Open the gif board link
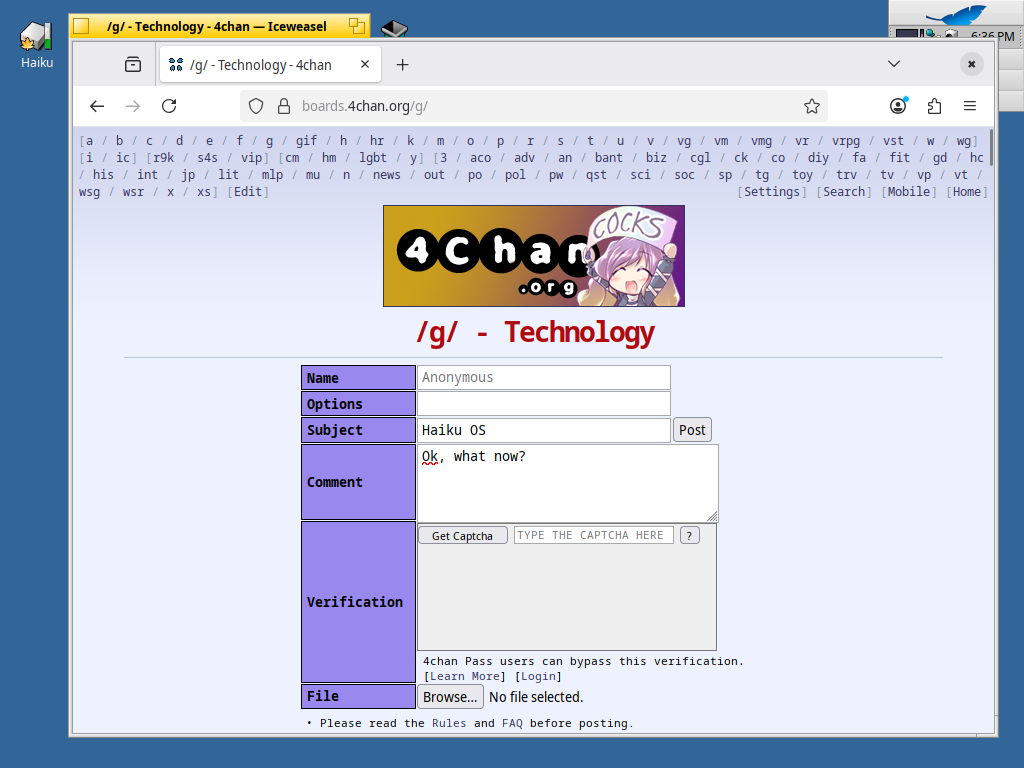The width and height of the screenshot is (1024, 768). 306,140
